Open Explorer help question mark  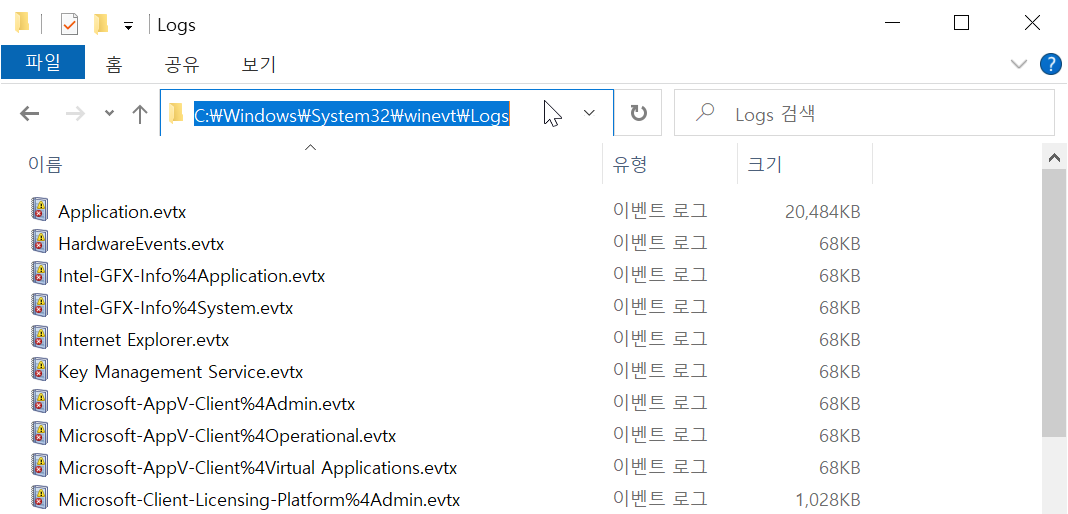click(x=1050, y=65)
